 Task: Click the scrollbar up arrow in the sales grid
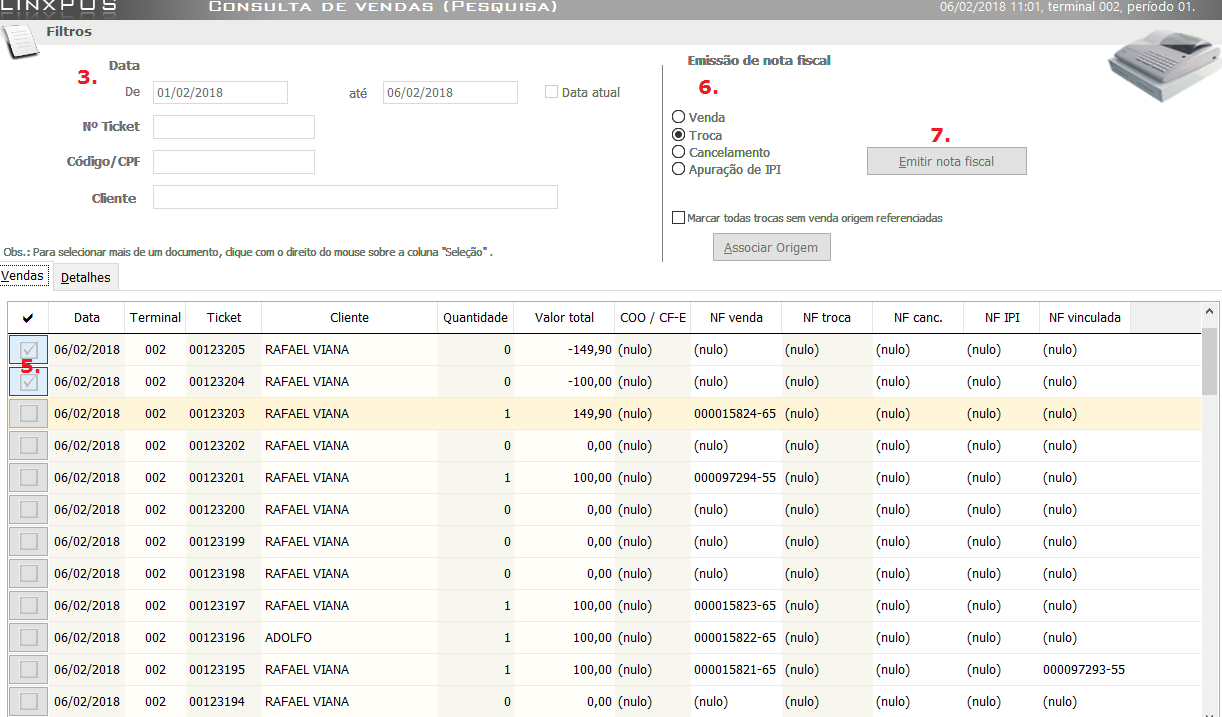point(1210,312)
